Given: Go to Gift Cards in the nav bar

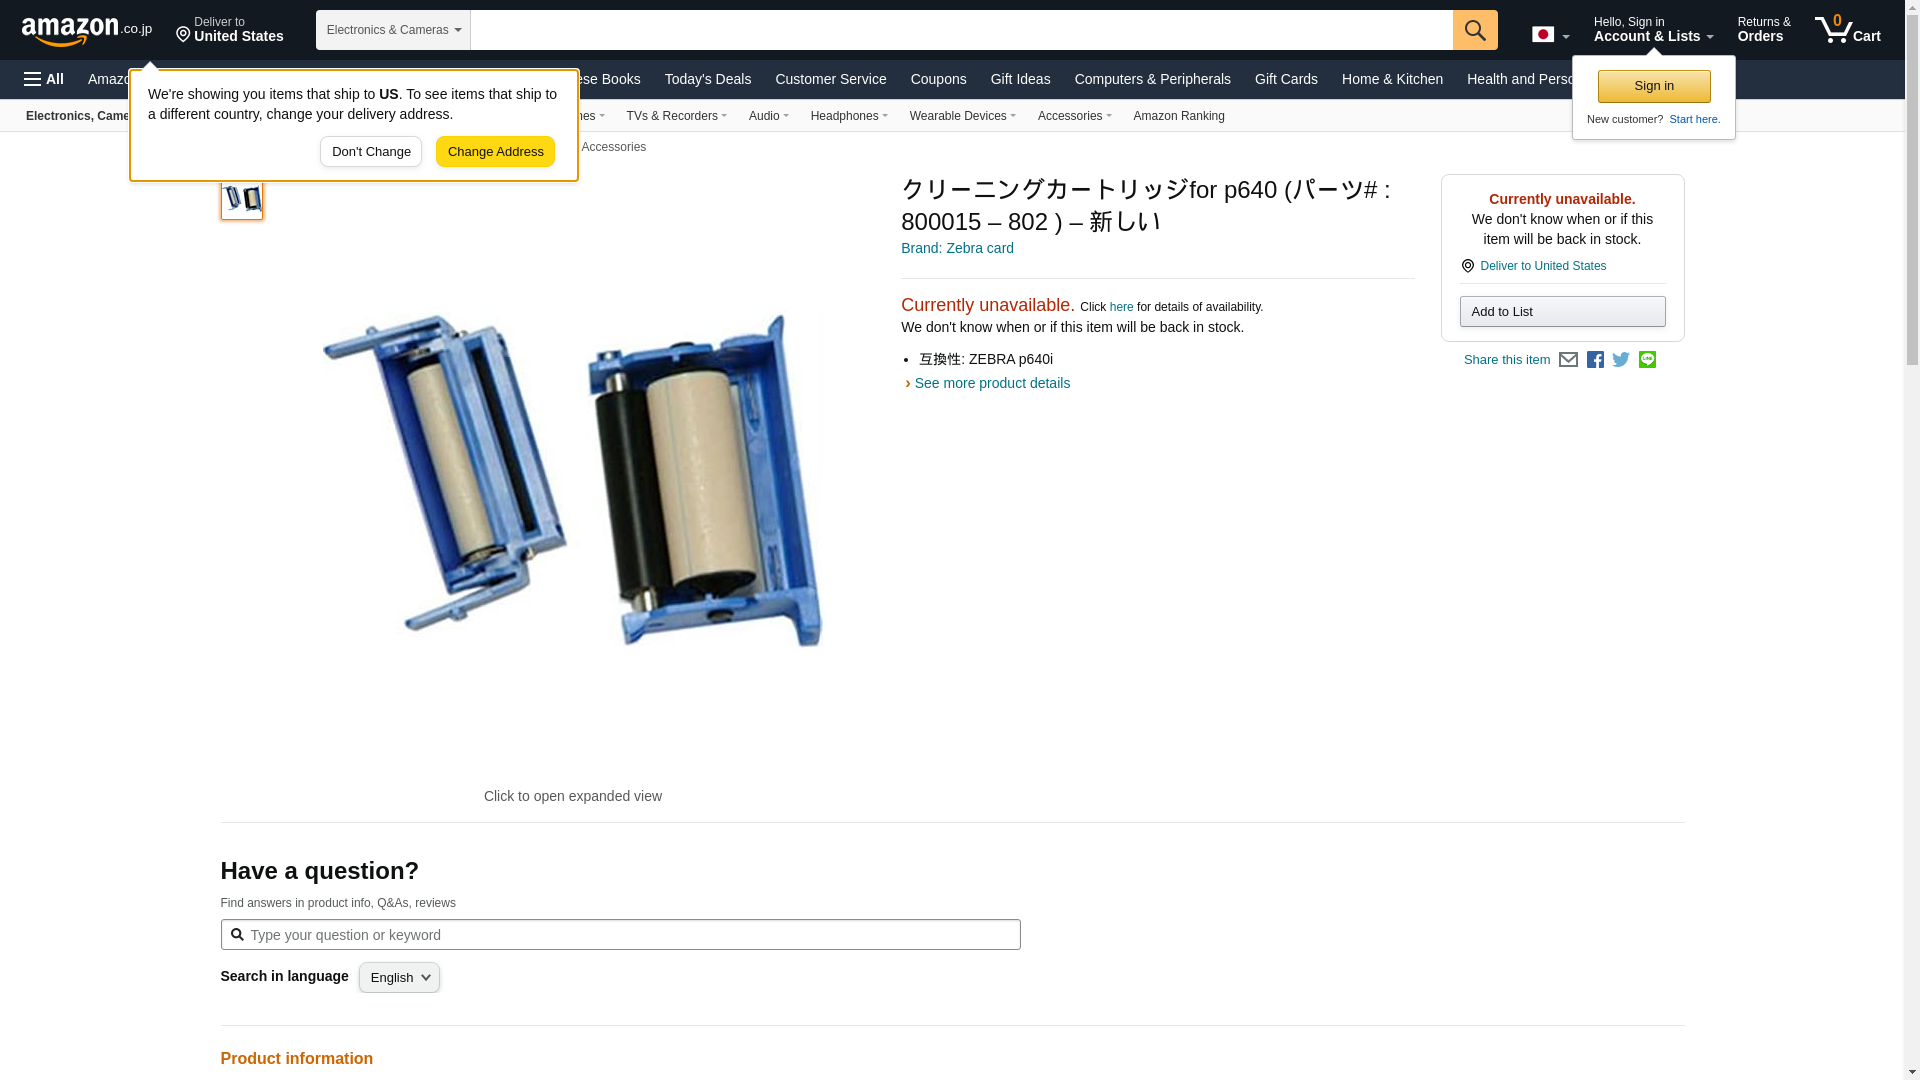Looking at the screenshot, I should point(1286,79).
